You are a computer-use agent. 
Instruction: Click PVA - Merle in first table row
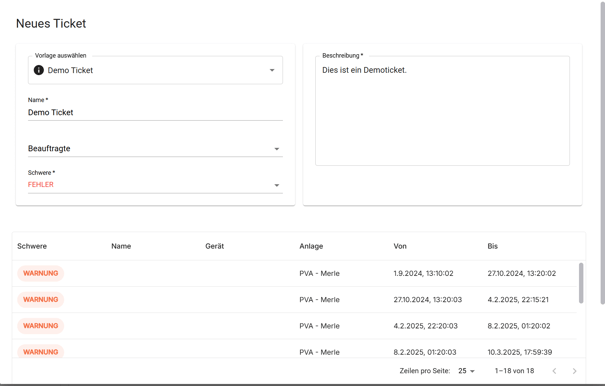[319, 273]
